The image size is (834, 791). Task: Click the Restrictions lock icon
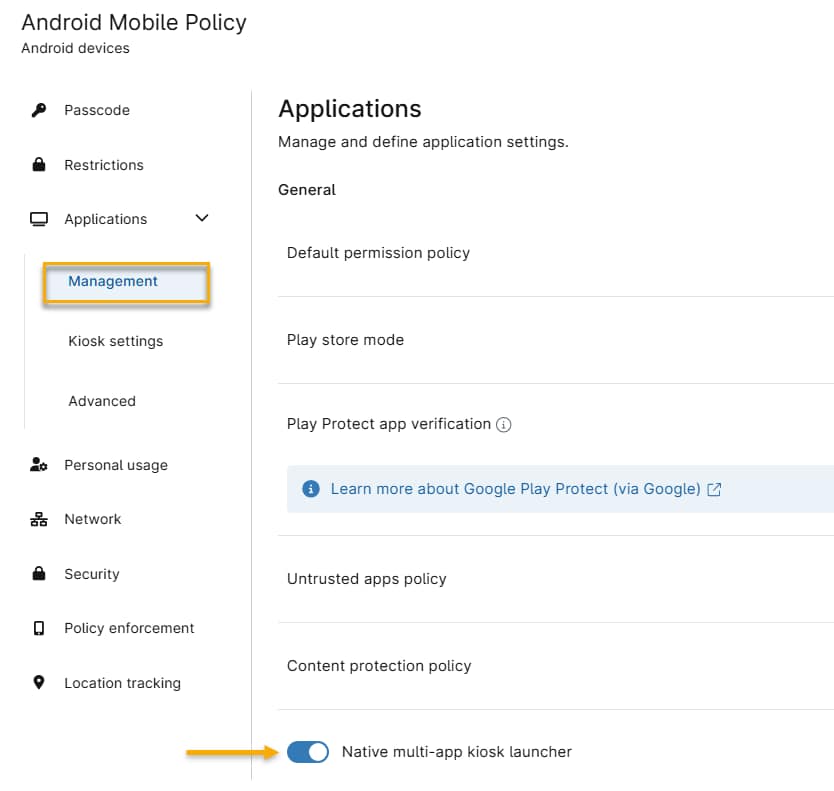(39, 164)
